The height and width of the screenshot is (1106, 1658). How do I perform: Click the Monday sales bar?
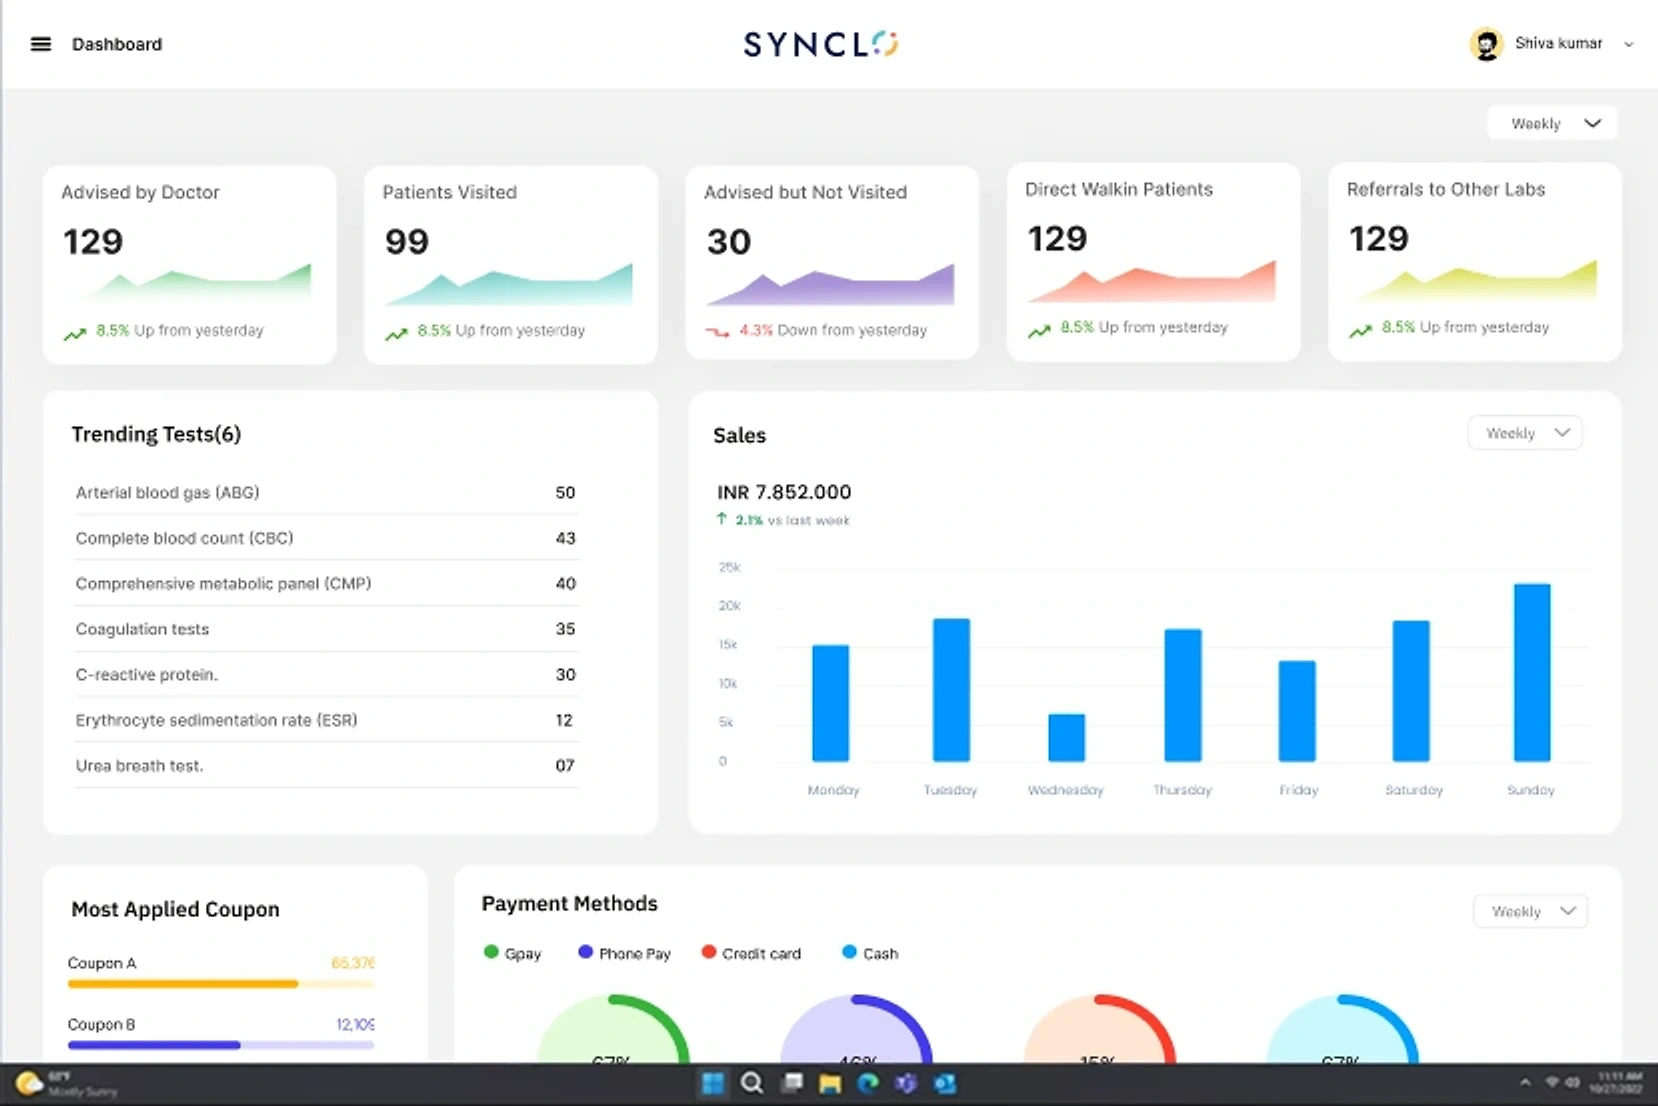tap(831, 703)
